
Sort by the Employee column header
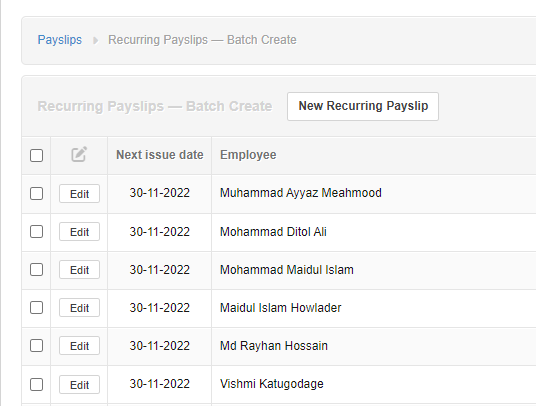248,155
